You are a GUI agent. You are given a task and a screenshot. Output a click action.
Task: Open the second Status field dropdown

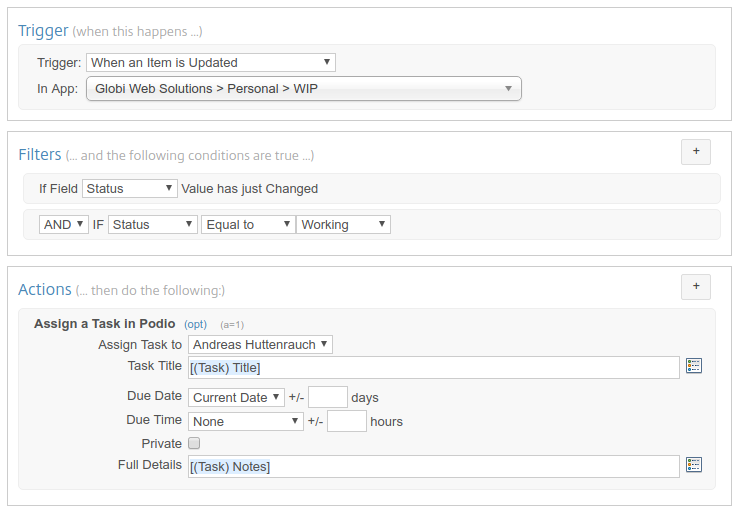(153, 225)
